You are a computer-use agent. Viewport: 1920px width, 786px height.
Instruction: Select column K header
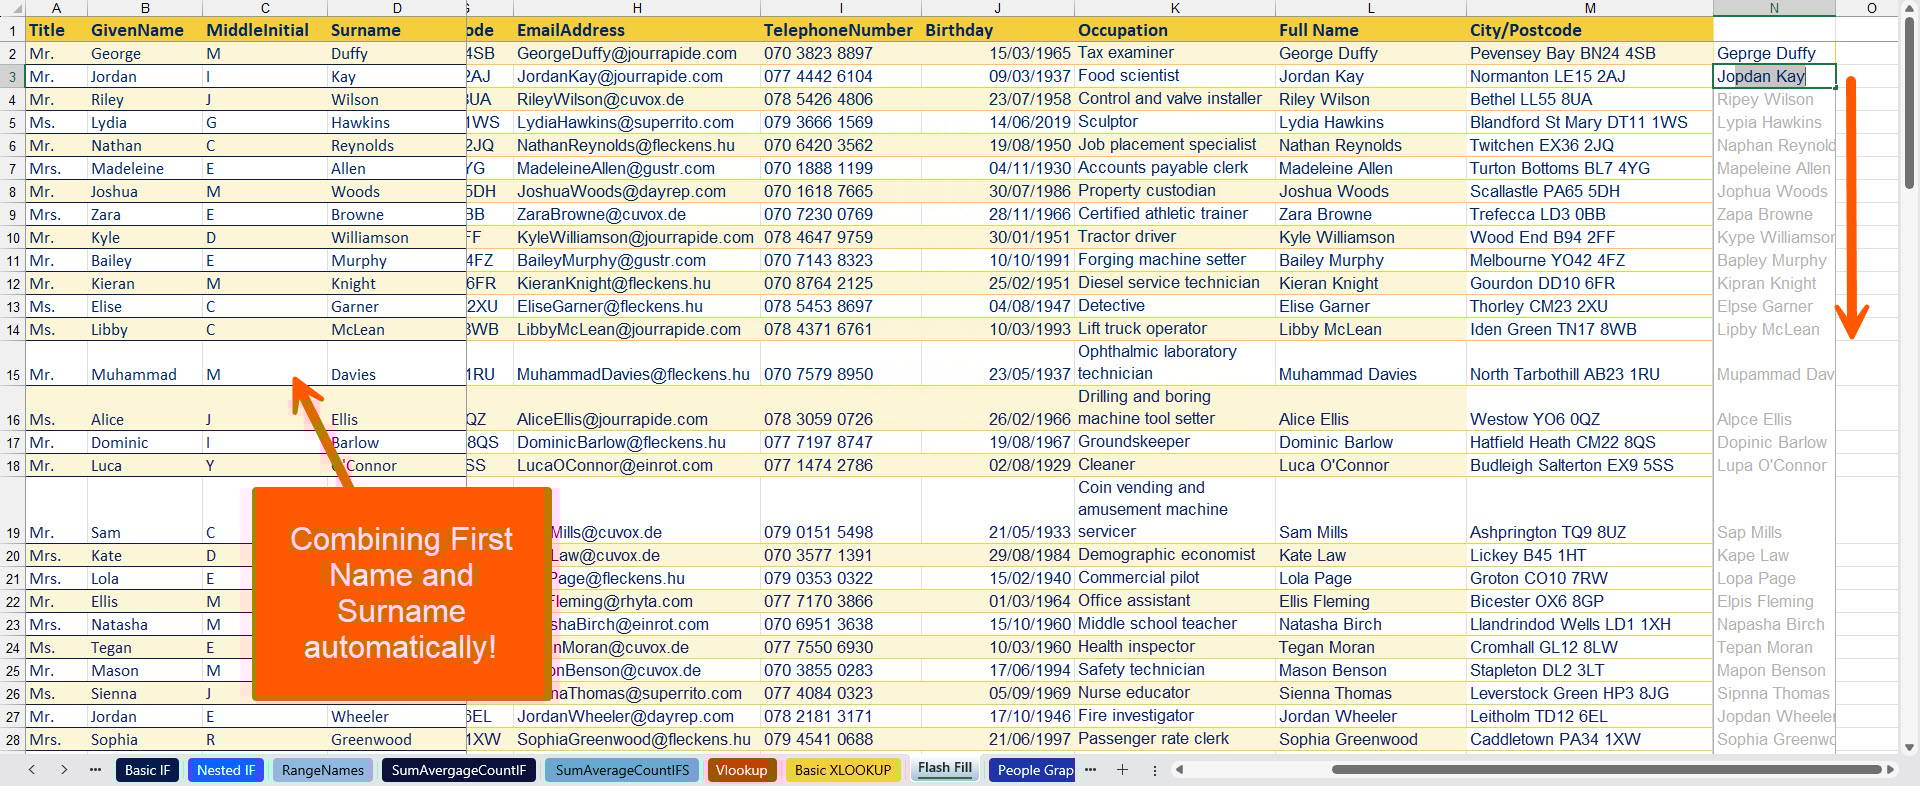pyautogui.click(x=1175, y=8)
